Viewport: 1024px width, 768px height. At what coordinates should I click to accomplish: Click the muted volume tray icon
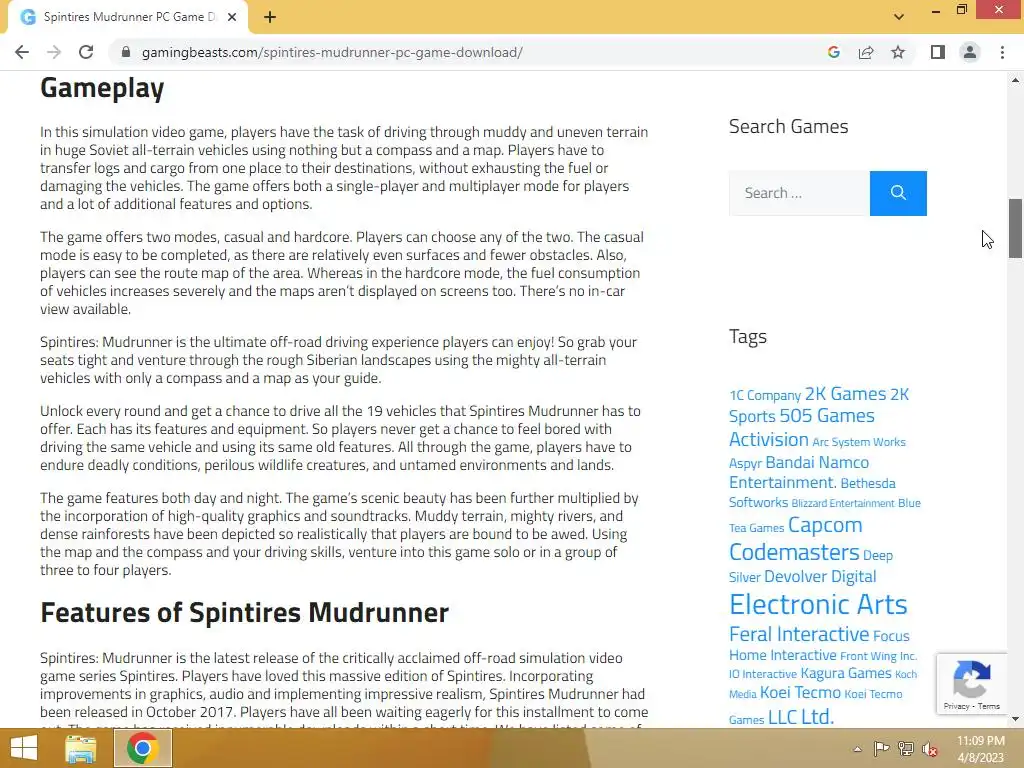coord(930,749)
